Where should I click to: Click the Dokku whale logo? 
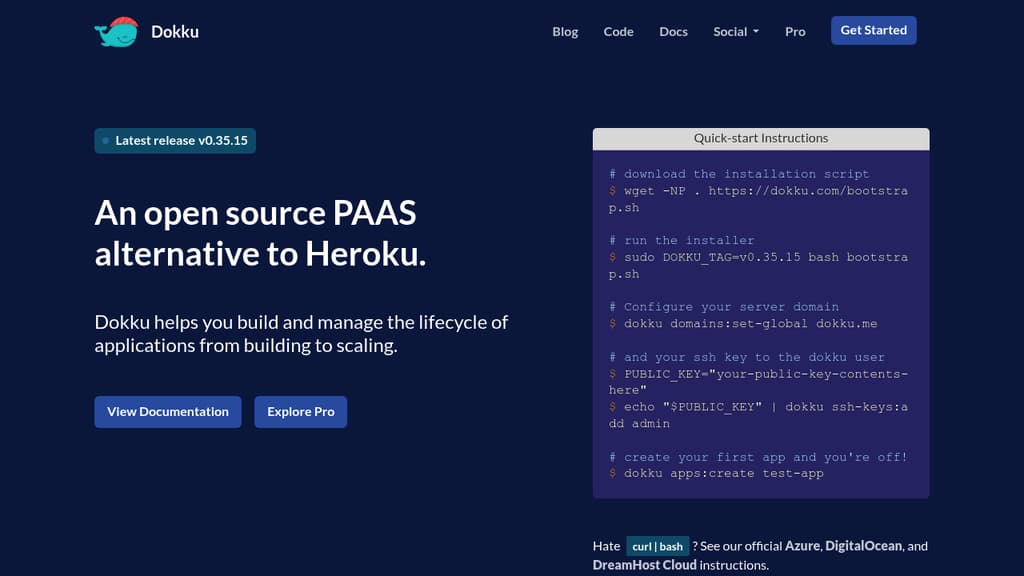point(115,32)
